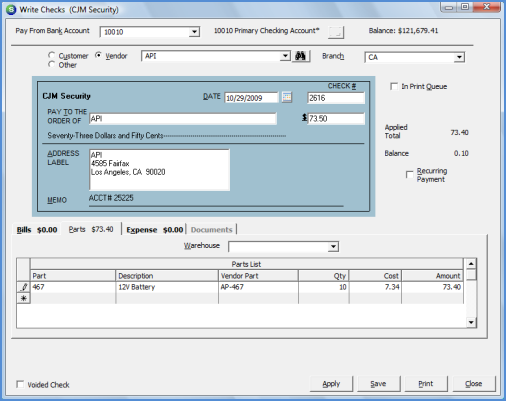Switch to the Bills tab
The image size is (506, 401).
(37, 230)
